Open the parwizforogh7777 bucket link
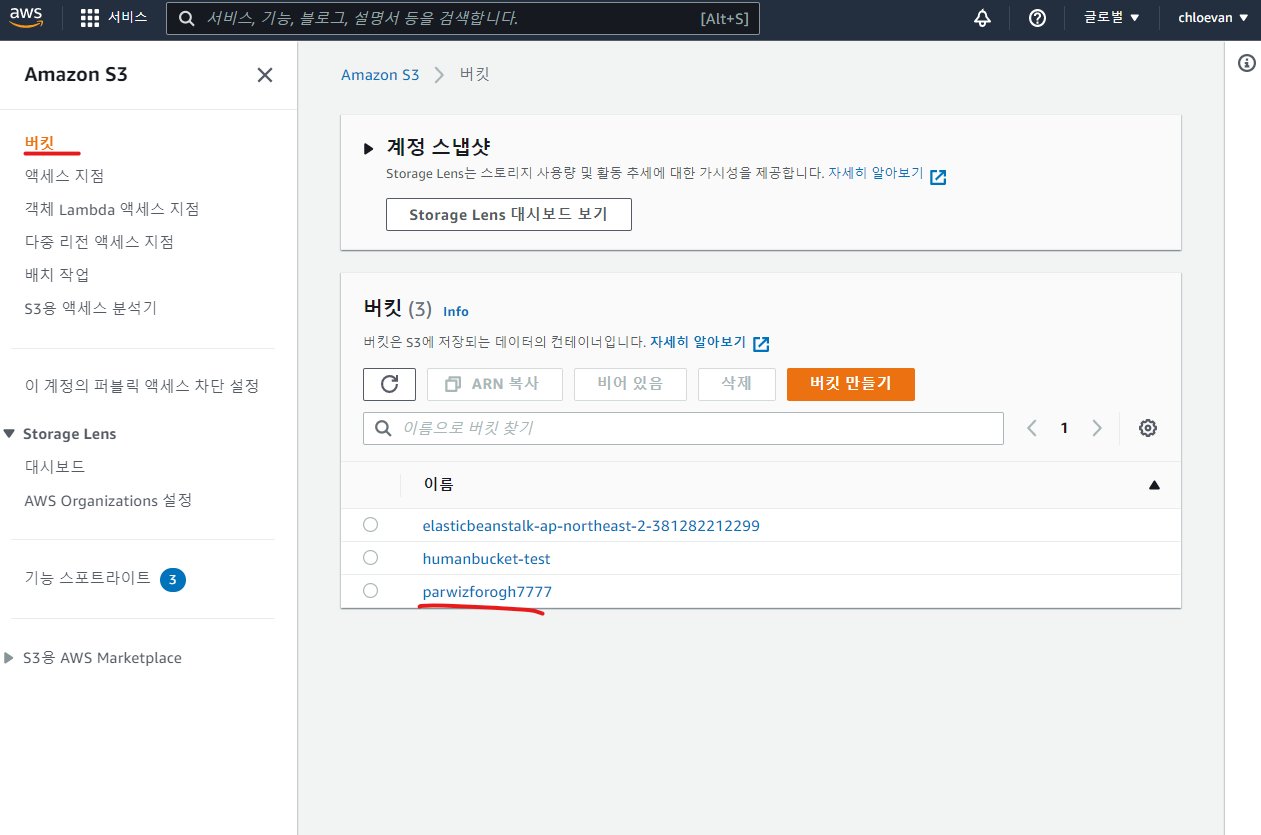This screenshot has height=835, width=1261. coord(487,592)
